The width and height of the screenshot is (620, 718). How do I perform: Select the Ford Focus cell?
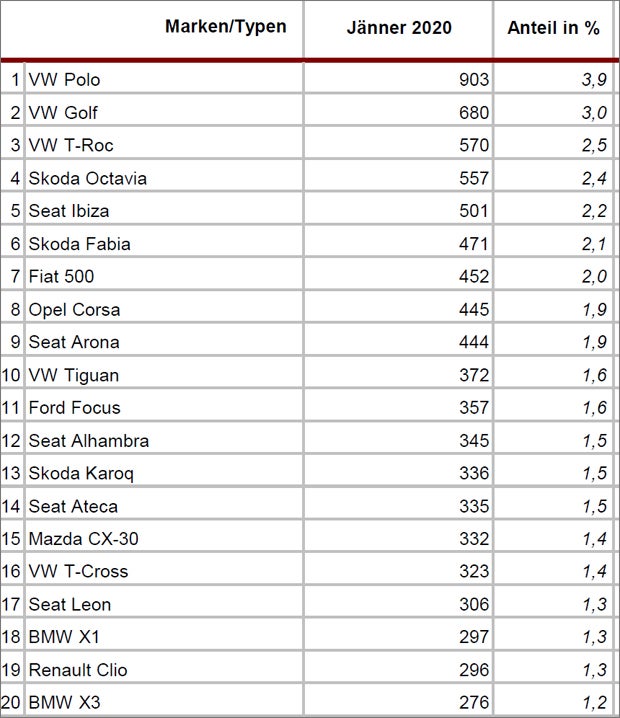(74, 408)
